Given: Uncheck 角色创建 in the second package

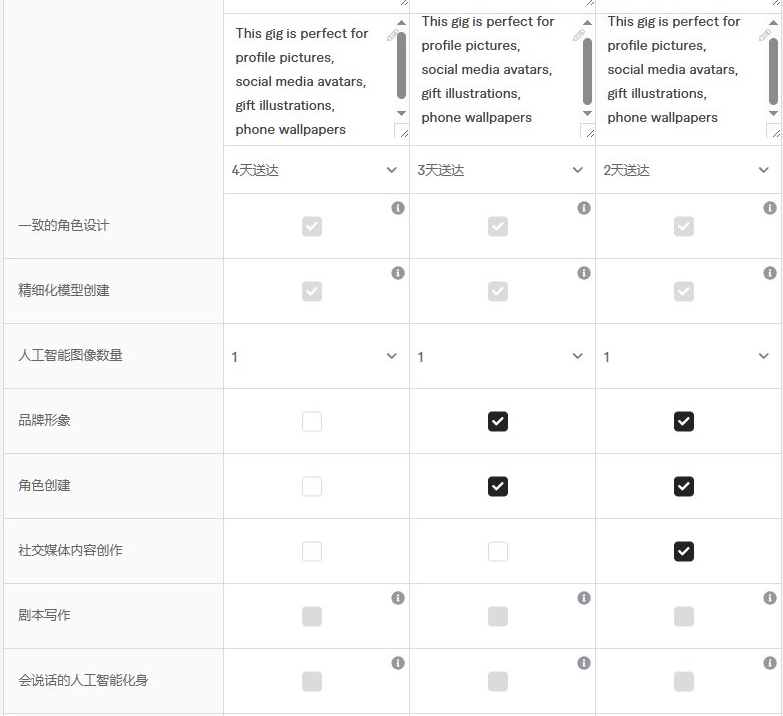Looking at the screenshot, I should coord(498,486).
